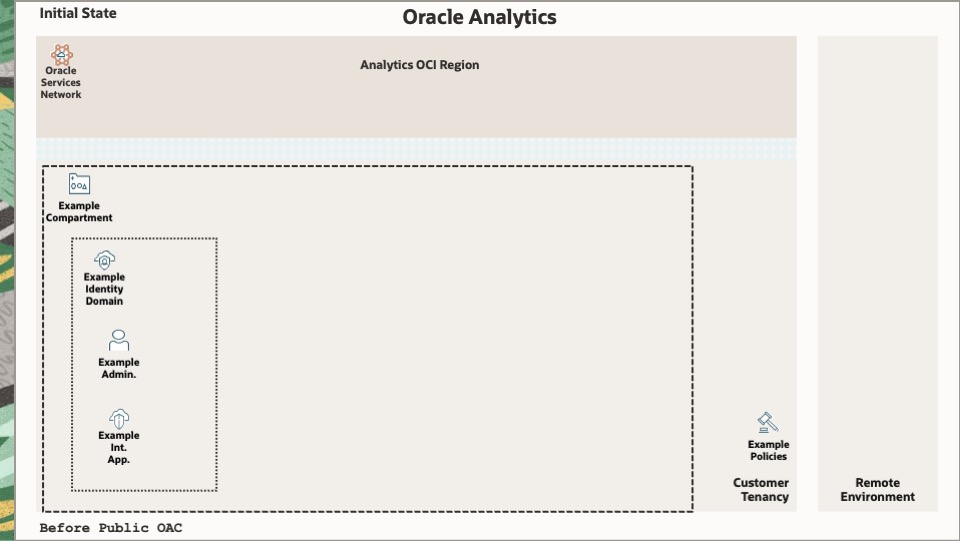The height and width of the screenshot is (541, 960).
Task: Select the Example Admin user icon
Action: [119, 341]
